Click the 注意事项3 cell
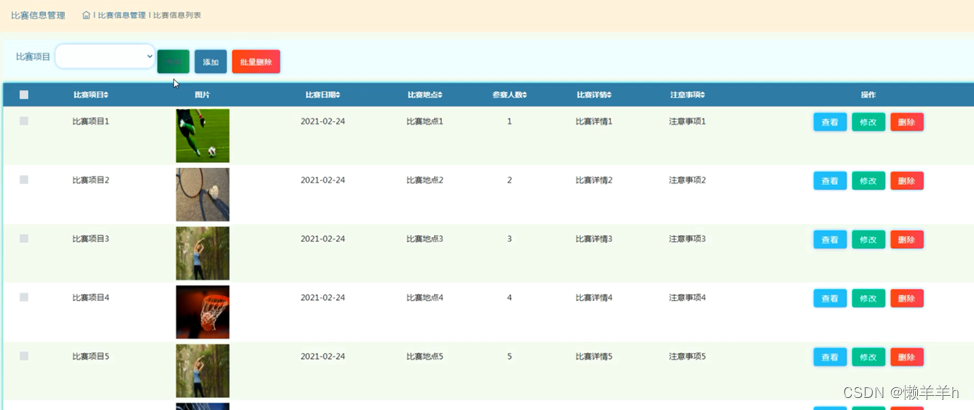Screen dimensions: 974x410 [687, 239]
